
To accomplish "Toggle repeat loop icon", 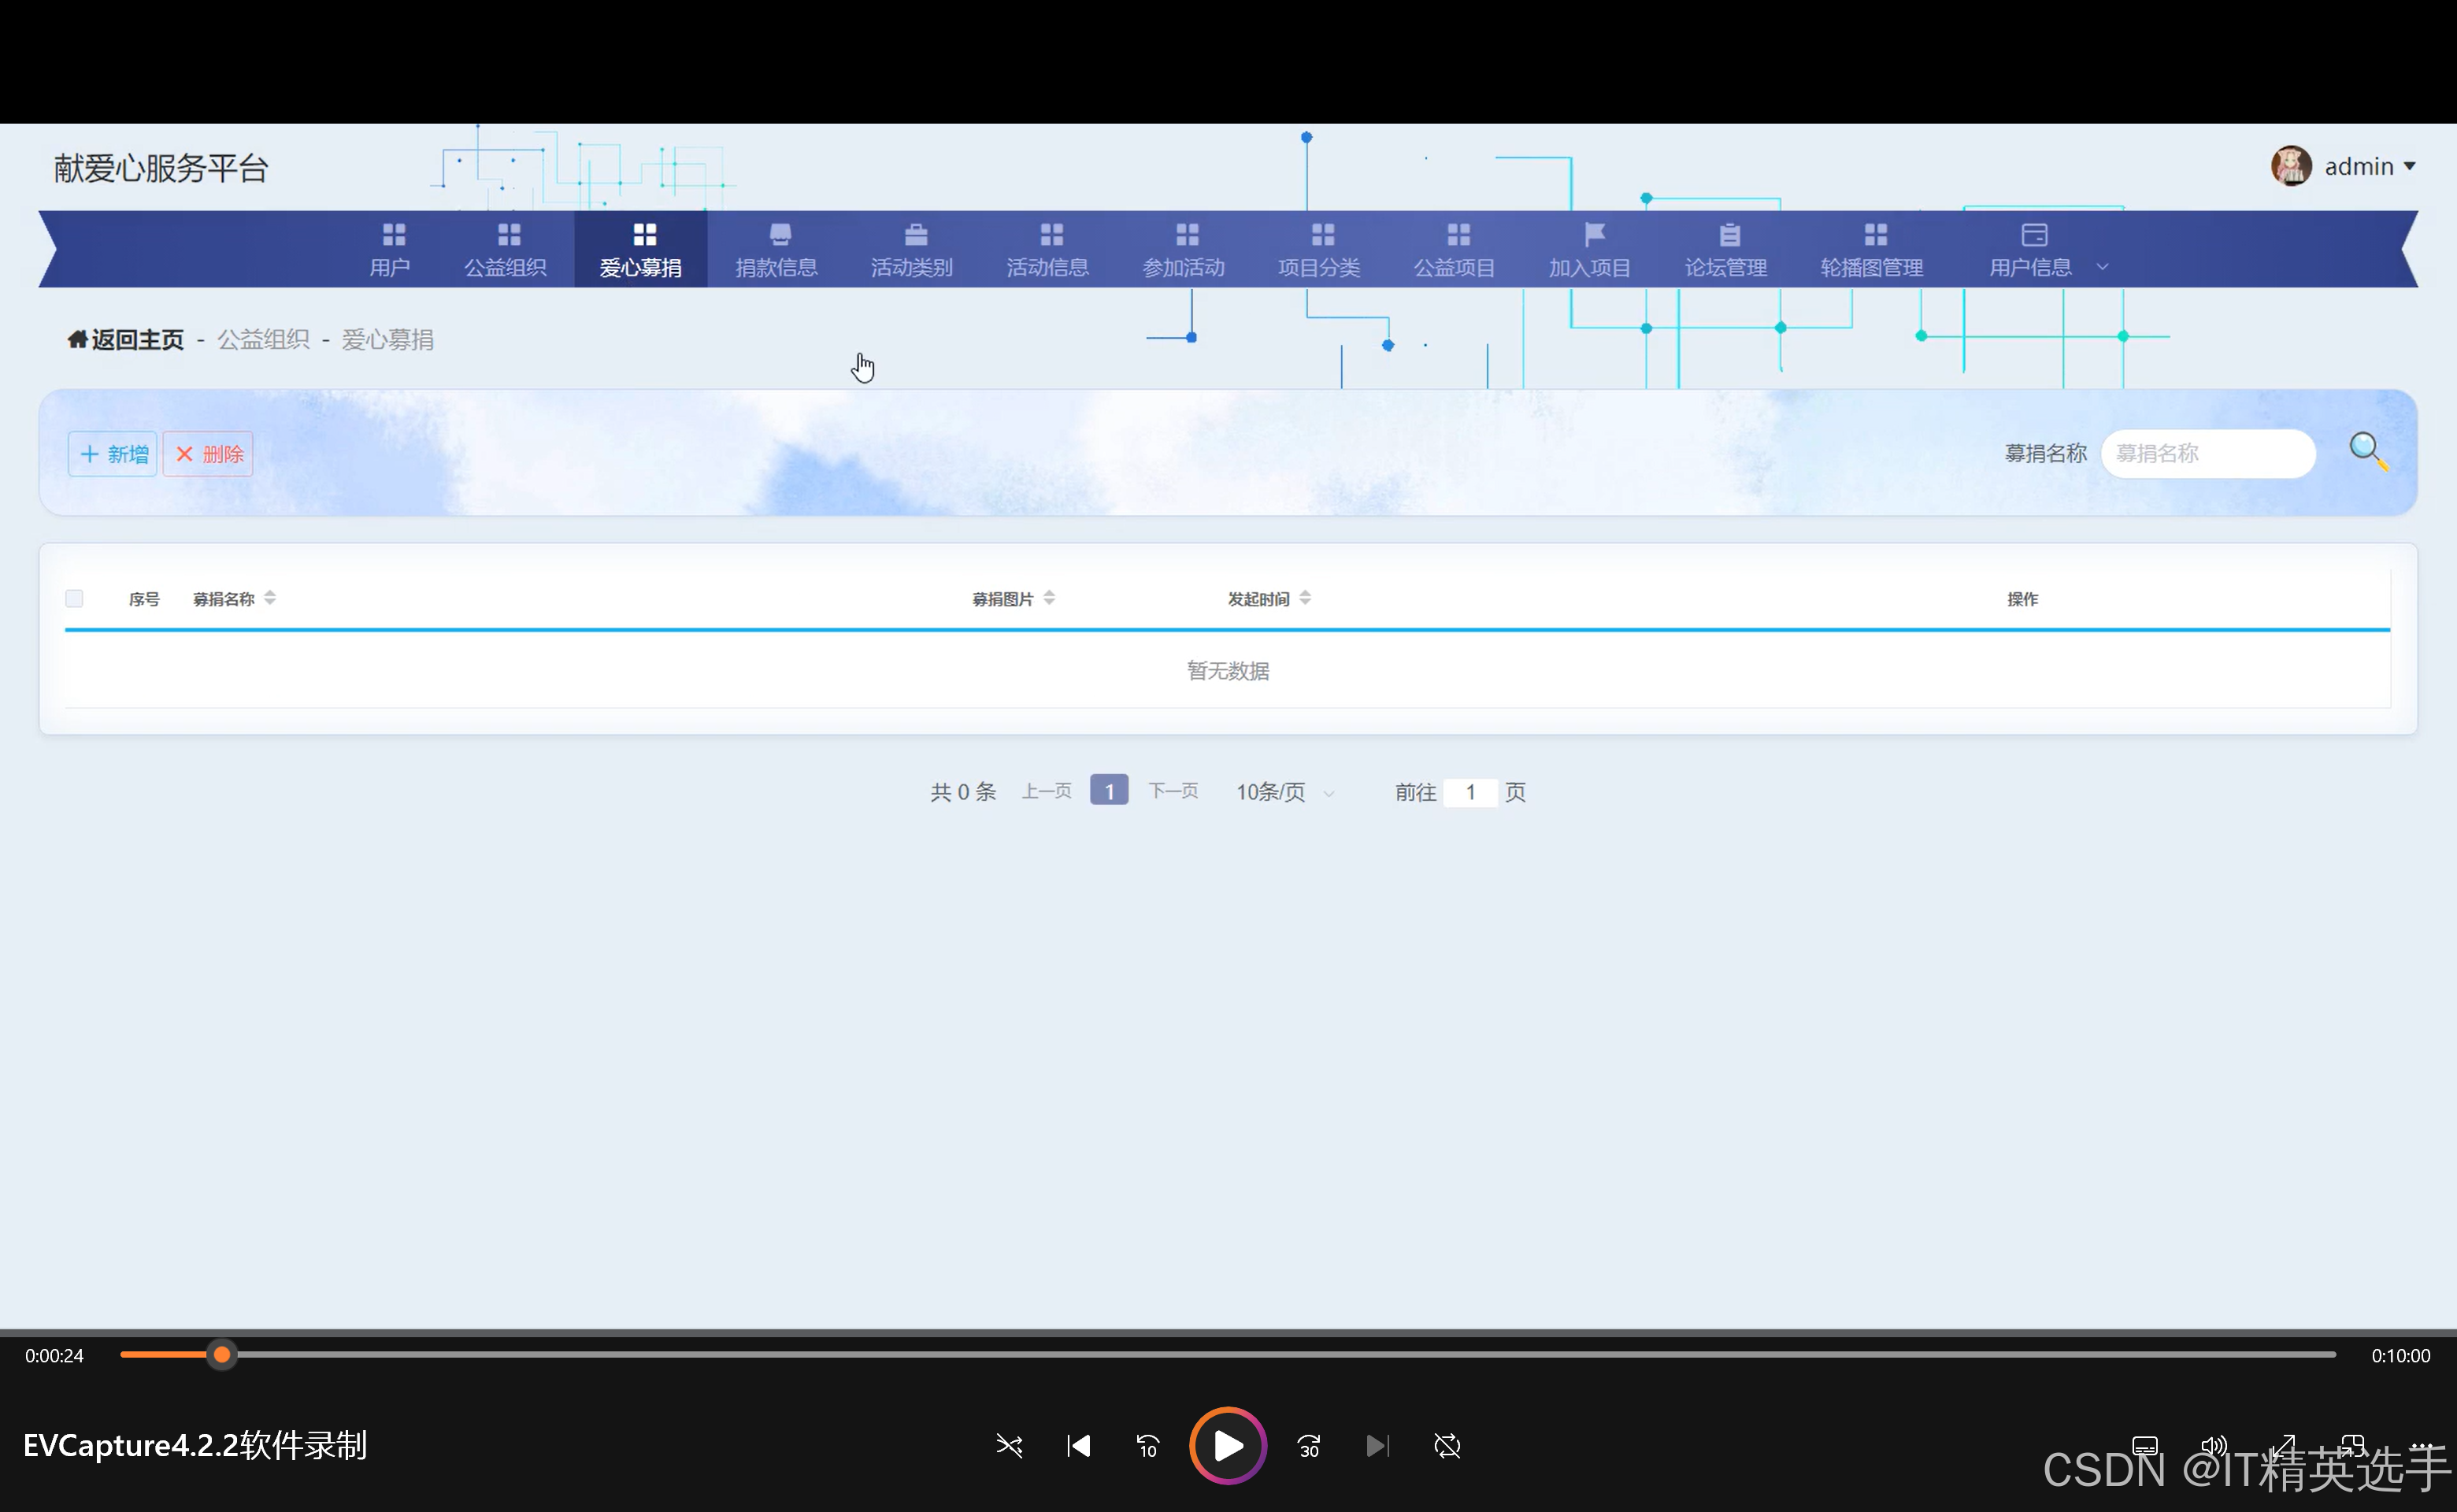I will click(1447, 1446).
